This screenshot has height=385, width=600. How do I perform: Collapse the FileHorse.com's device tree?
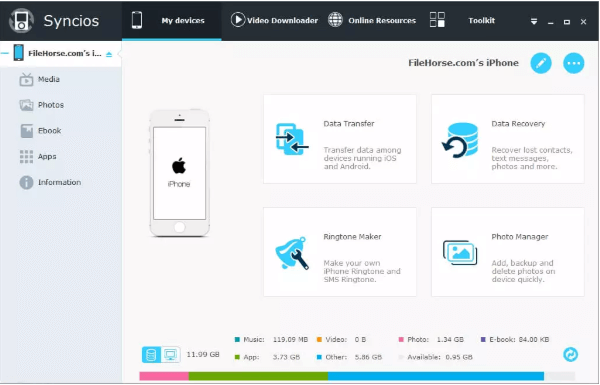[x=5, y=53]
